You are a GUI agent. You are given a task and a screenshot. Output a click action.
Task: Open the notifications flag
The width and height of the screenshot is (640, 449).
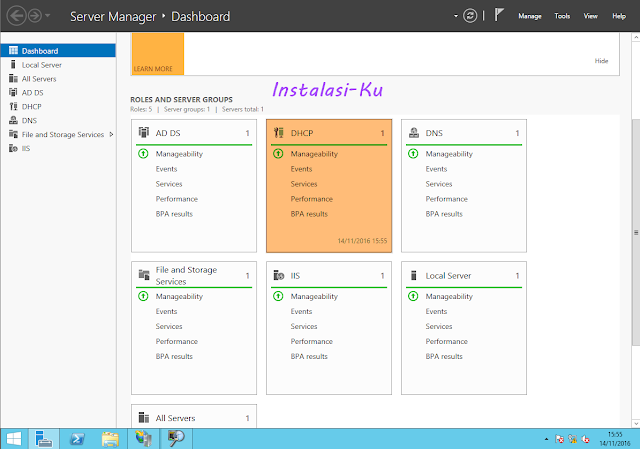(x=499, y=15)
